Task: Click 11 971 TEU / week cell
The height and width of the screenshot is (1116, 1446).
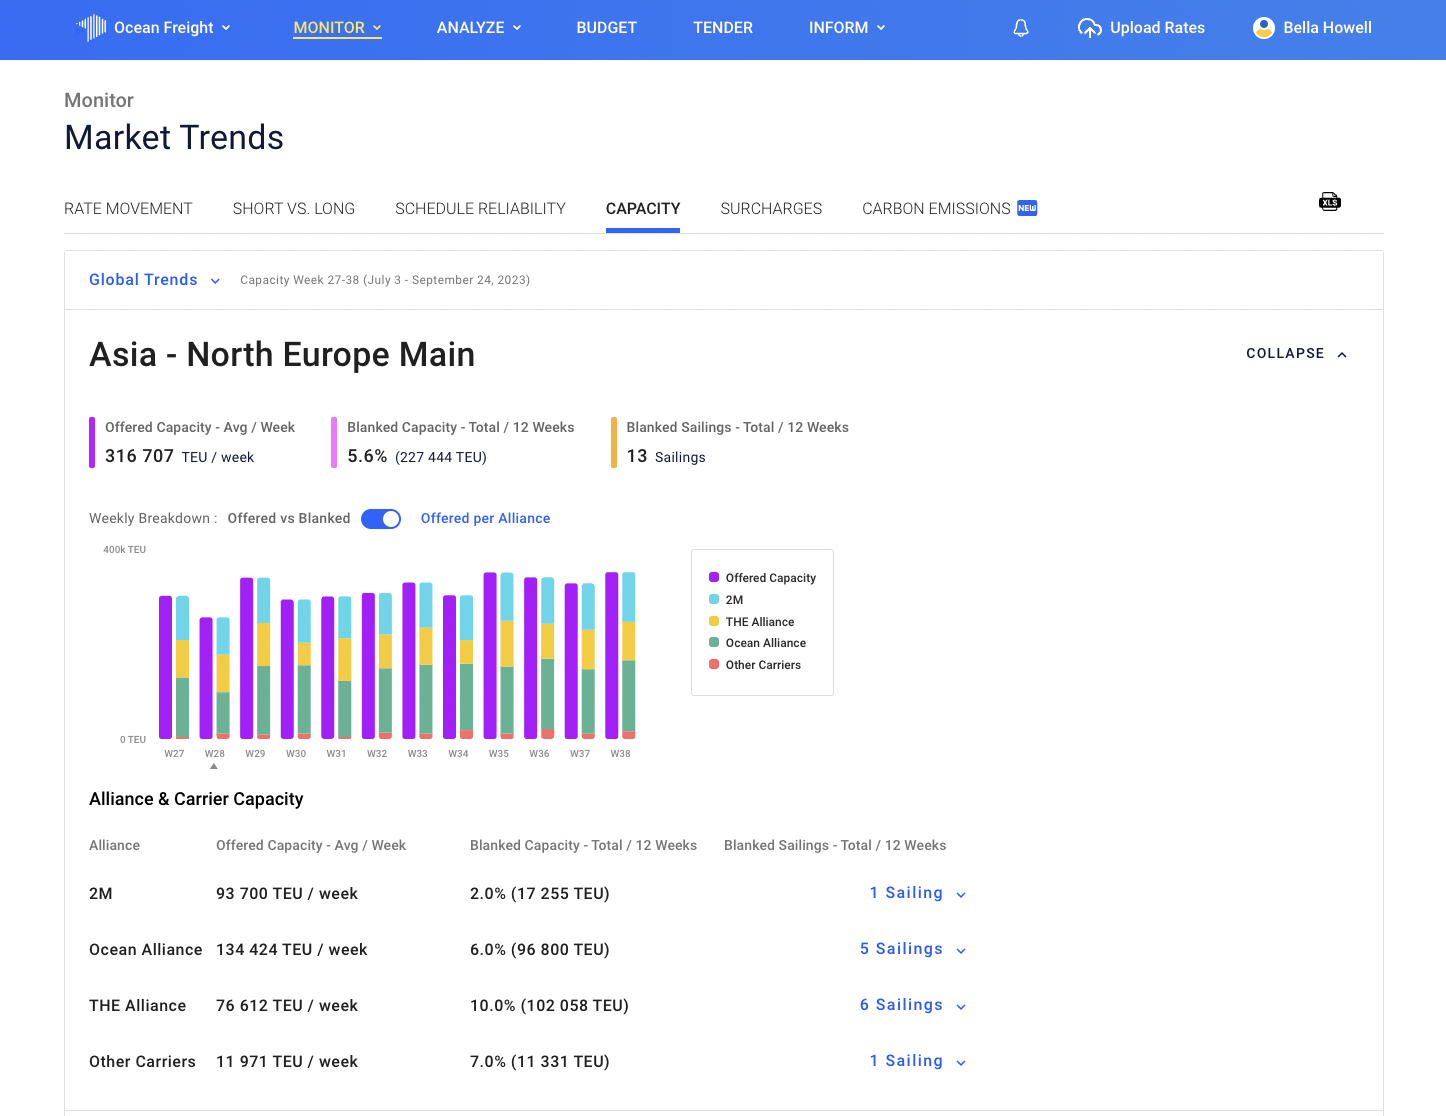Action: (287, 1061)
